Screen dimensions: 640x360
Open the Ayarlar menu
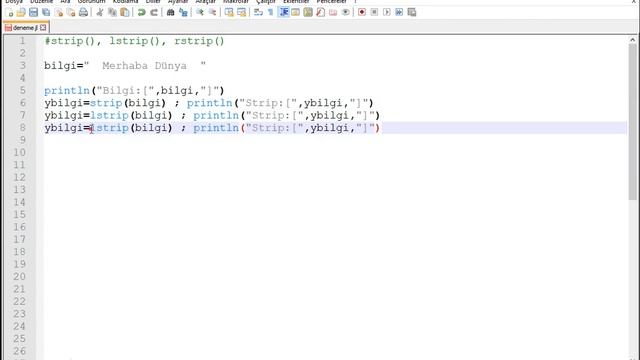pyautogui.click(x=178, y=2)
